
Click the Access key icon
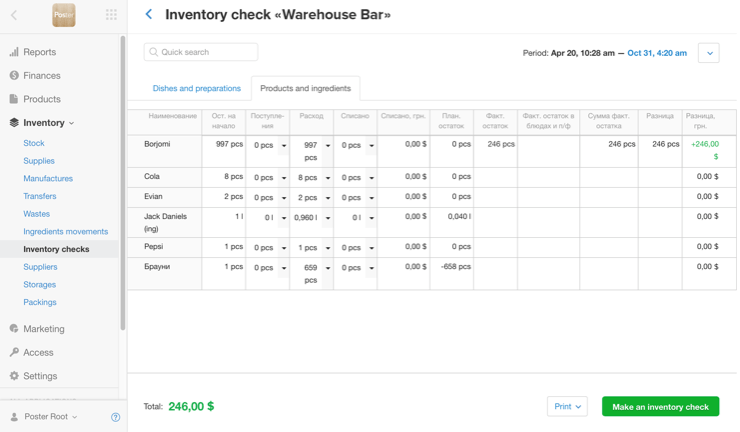pos(14,353)
